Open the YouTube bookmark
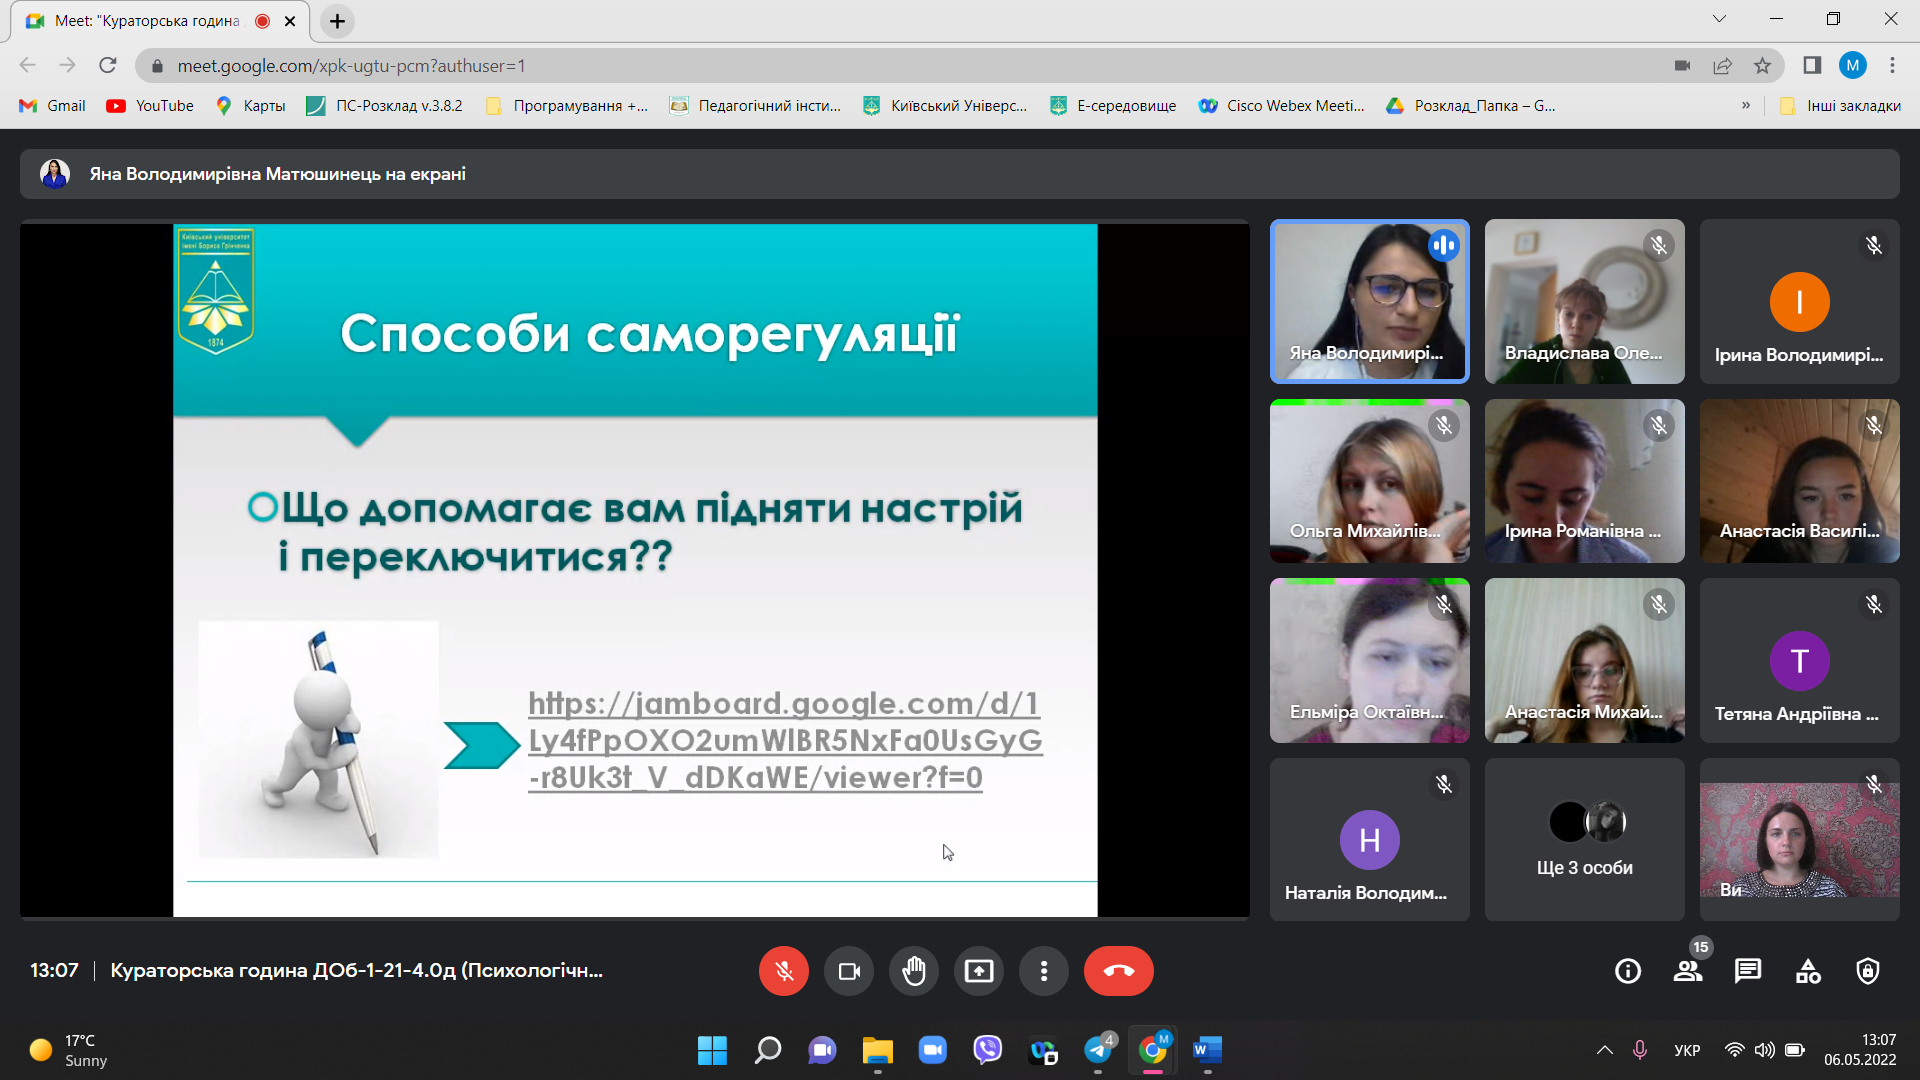The image size is (1920, 1080). tap(150, 105)
